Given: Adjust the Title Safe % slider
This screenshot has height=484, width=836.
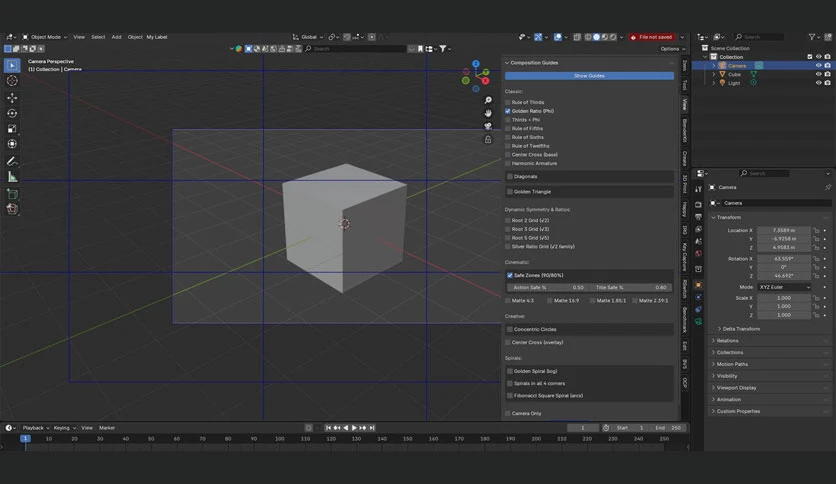Looking at the screenshot, I should click(630, 287).
